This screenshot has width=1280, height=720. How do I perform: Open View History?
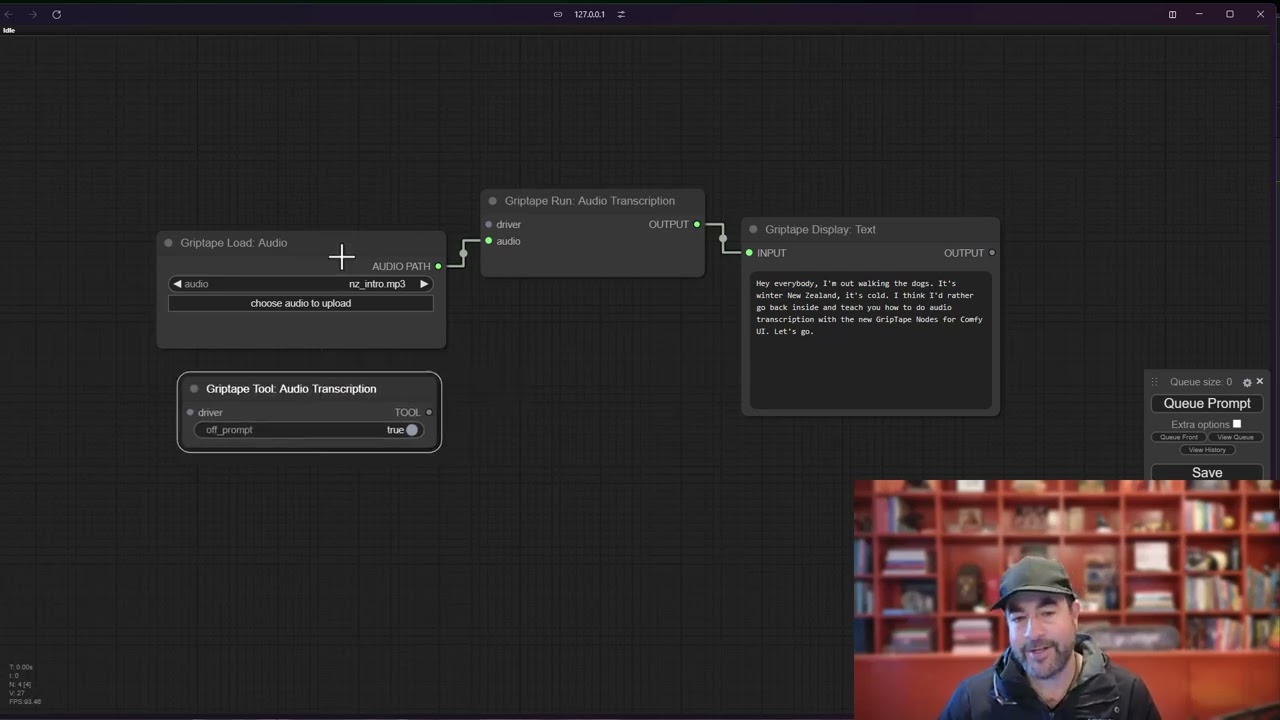(1207, 450)
